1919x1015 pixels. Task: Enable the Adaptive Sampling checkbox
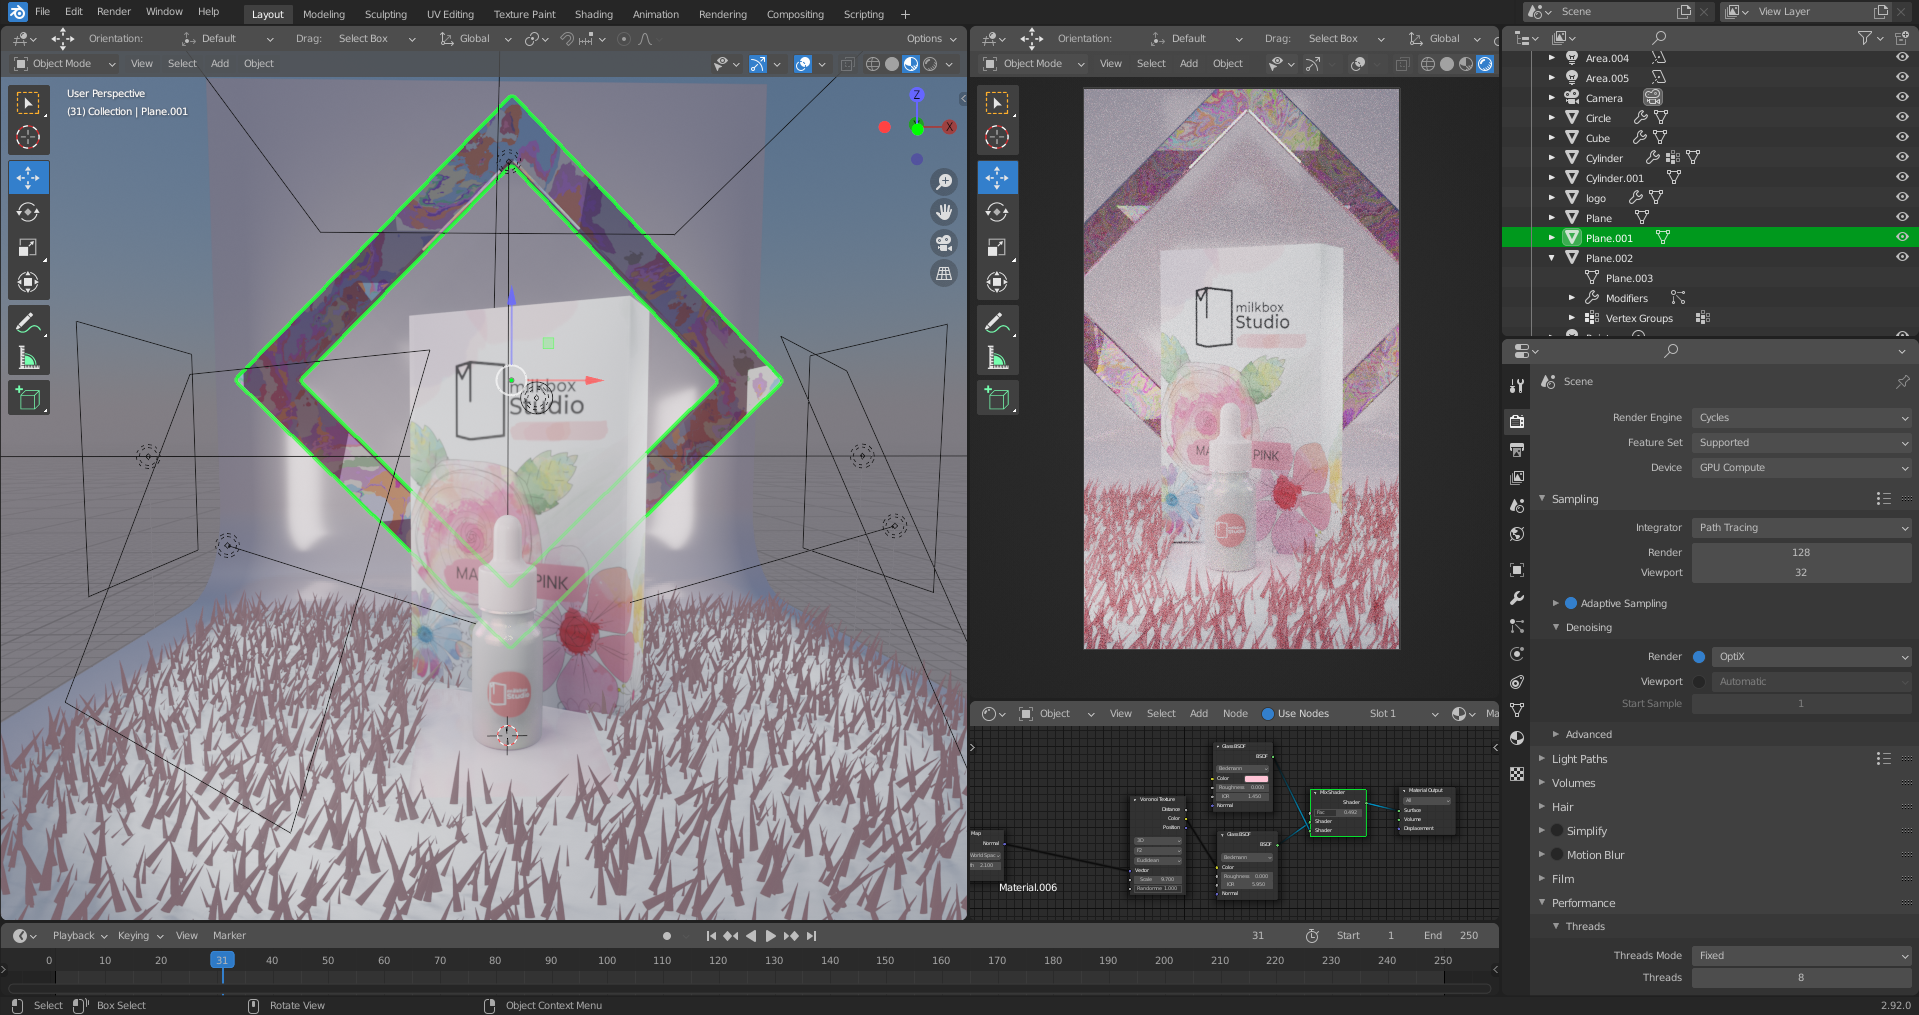tap(1570, 604)
